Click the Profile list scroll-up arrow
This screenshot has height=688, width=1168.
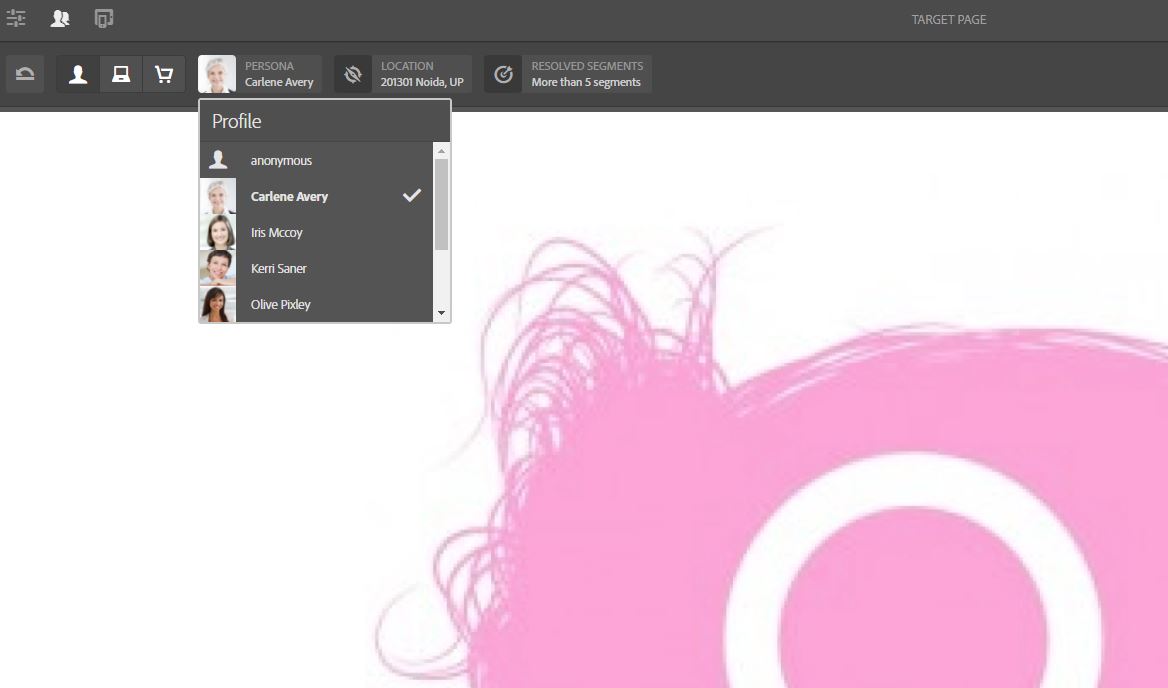click(x=442, y=151)
